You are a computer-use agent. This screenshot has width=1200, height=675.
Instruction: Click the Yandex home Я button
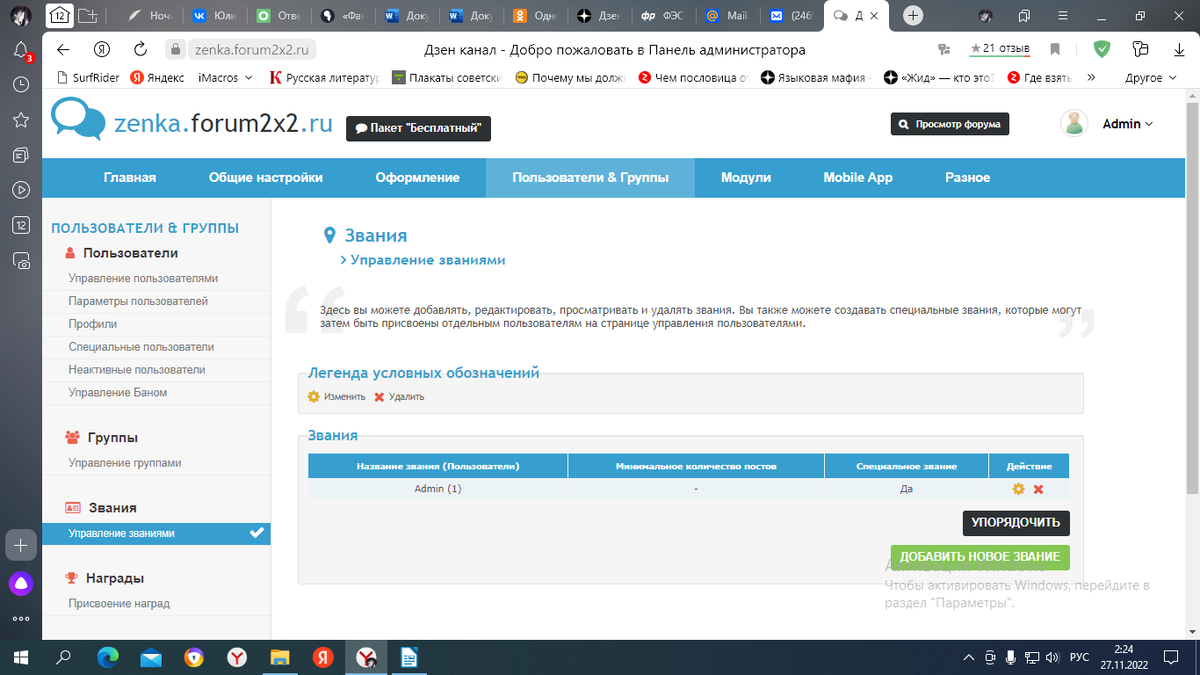click(101, 49)
